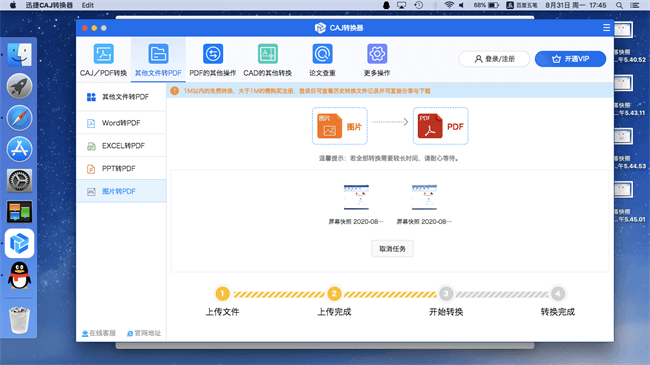Click the AirPlay display menu bar icon

[401, 5]
